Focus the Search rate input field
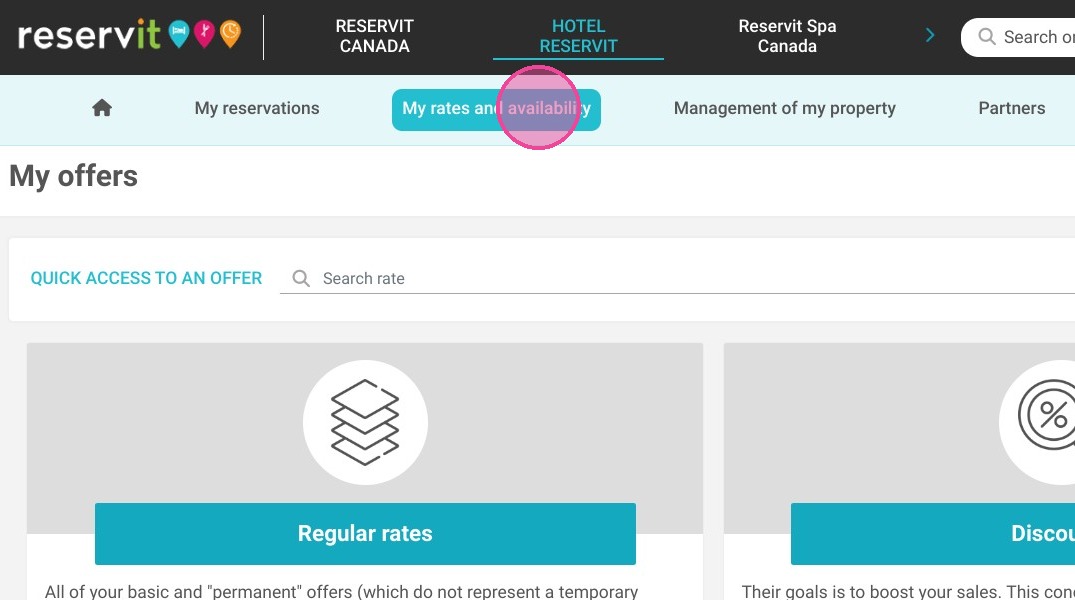The image size is (1075, 600). pos(677,278)
